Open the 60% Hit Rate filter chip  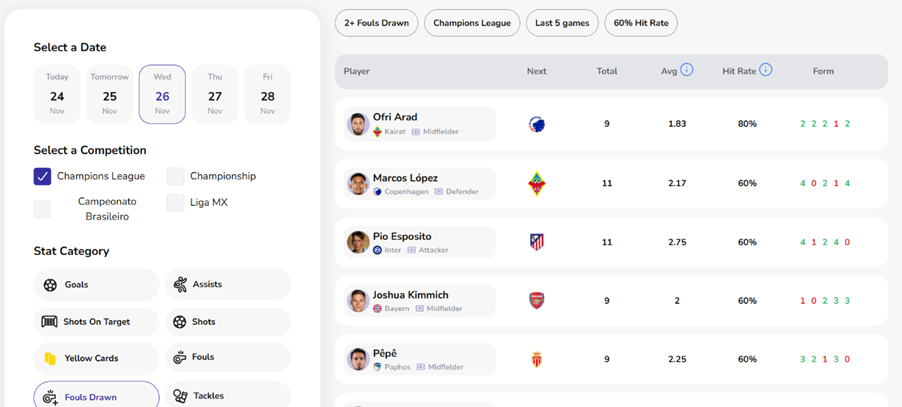641,23
